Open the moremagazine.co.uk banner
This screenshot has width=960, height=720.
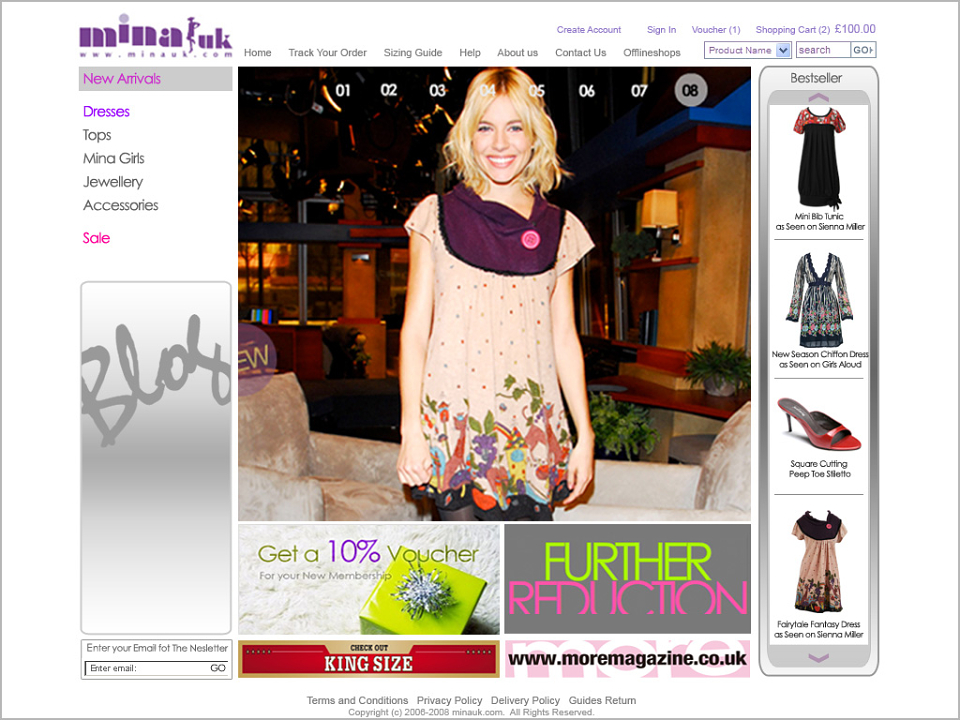[x=628, y=659]
